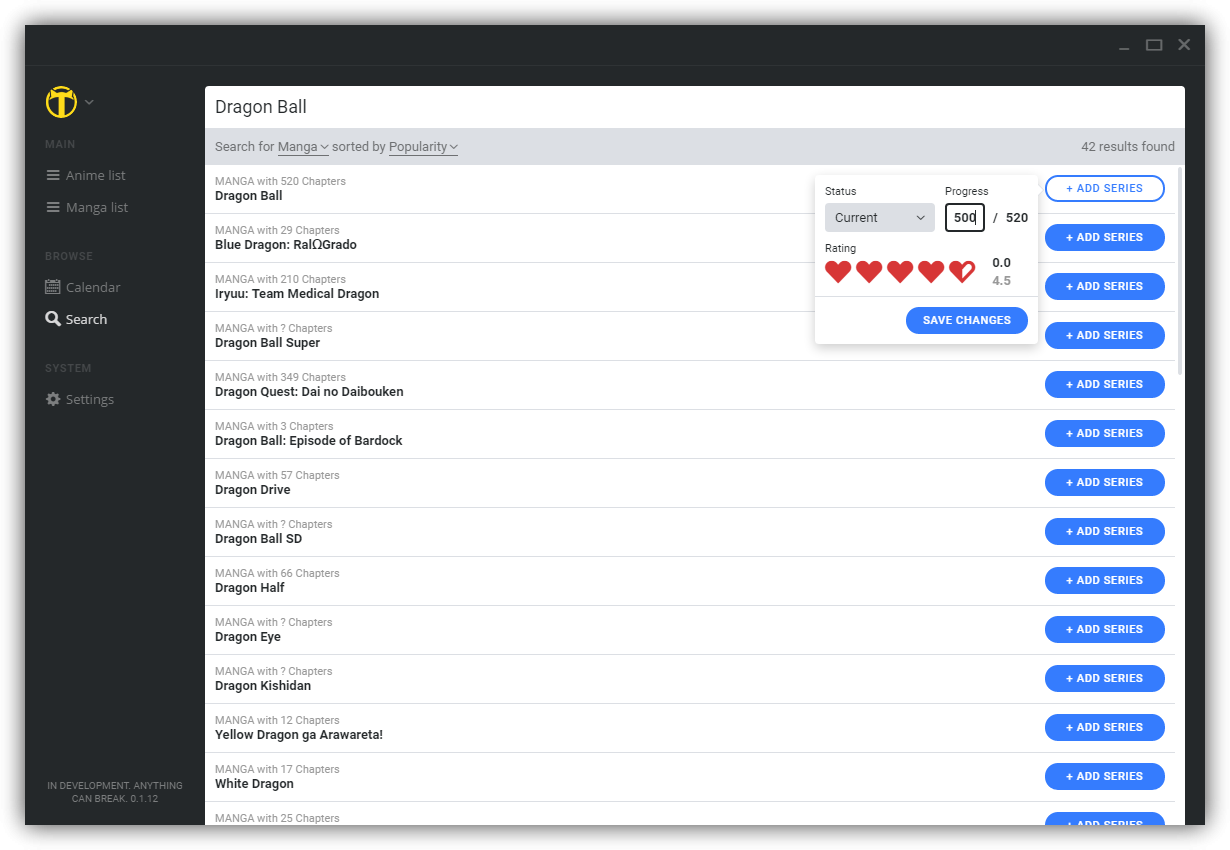The height and width of the screenshot is (850, 1230).
Task: Close the application window
Action: 1184,45
